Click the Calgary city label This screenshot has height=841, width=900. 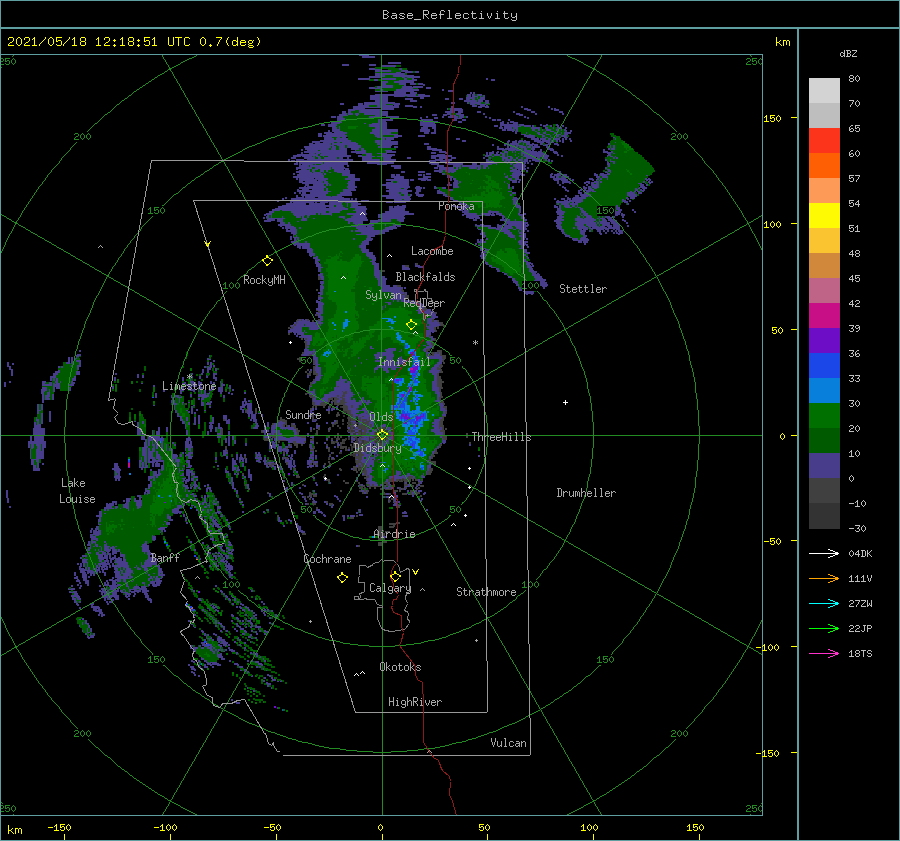(x=390, y=588)
